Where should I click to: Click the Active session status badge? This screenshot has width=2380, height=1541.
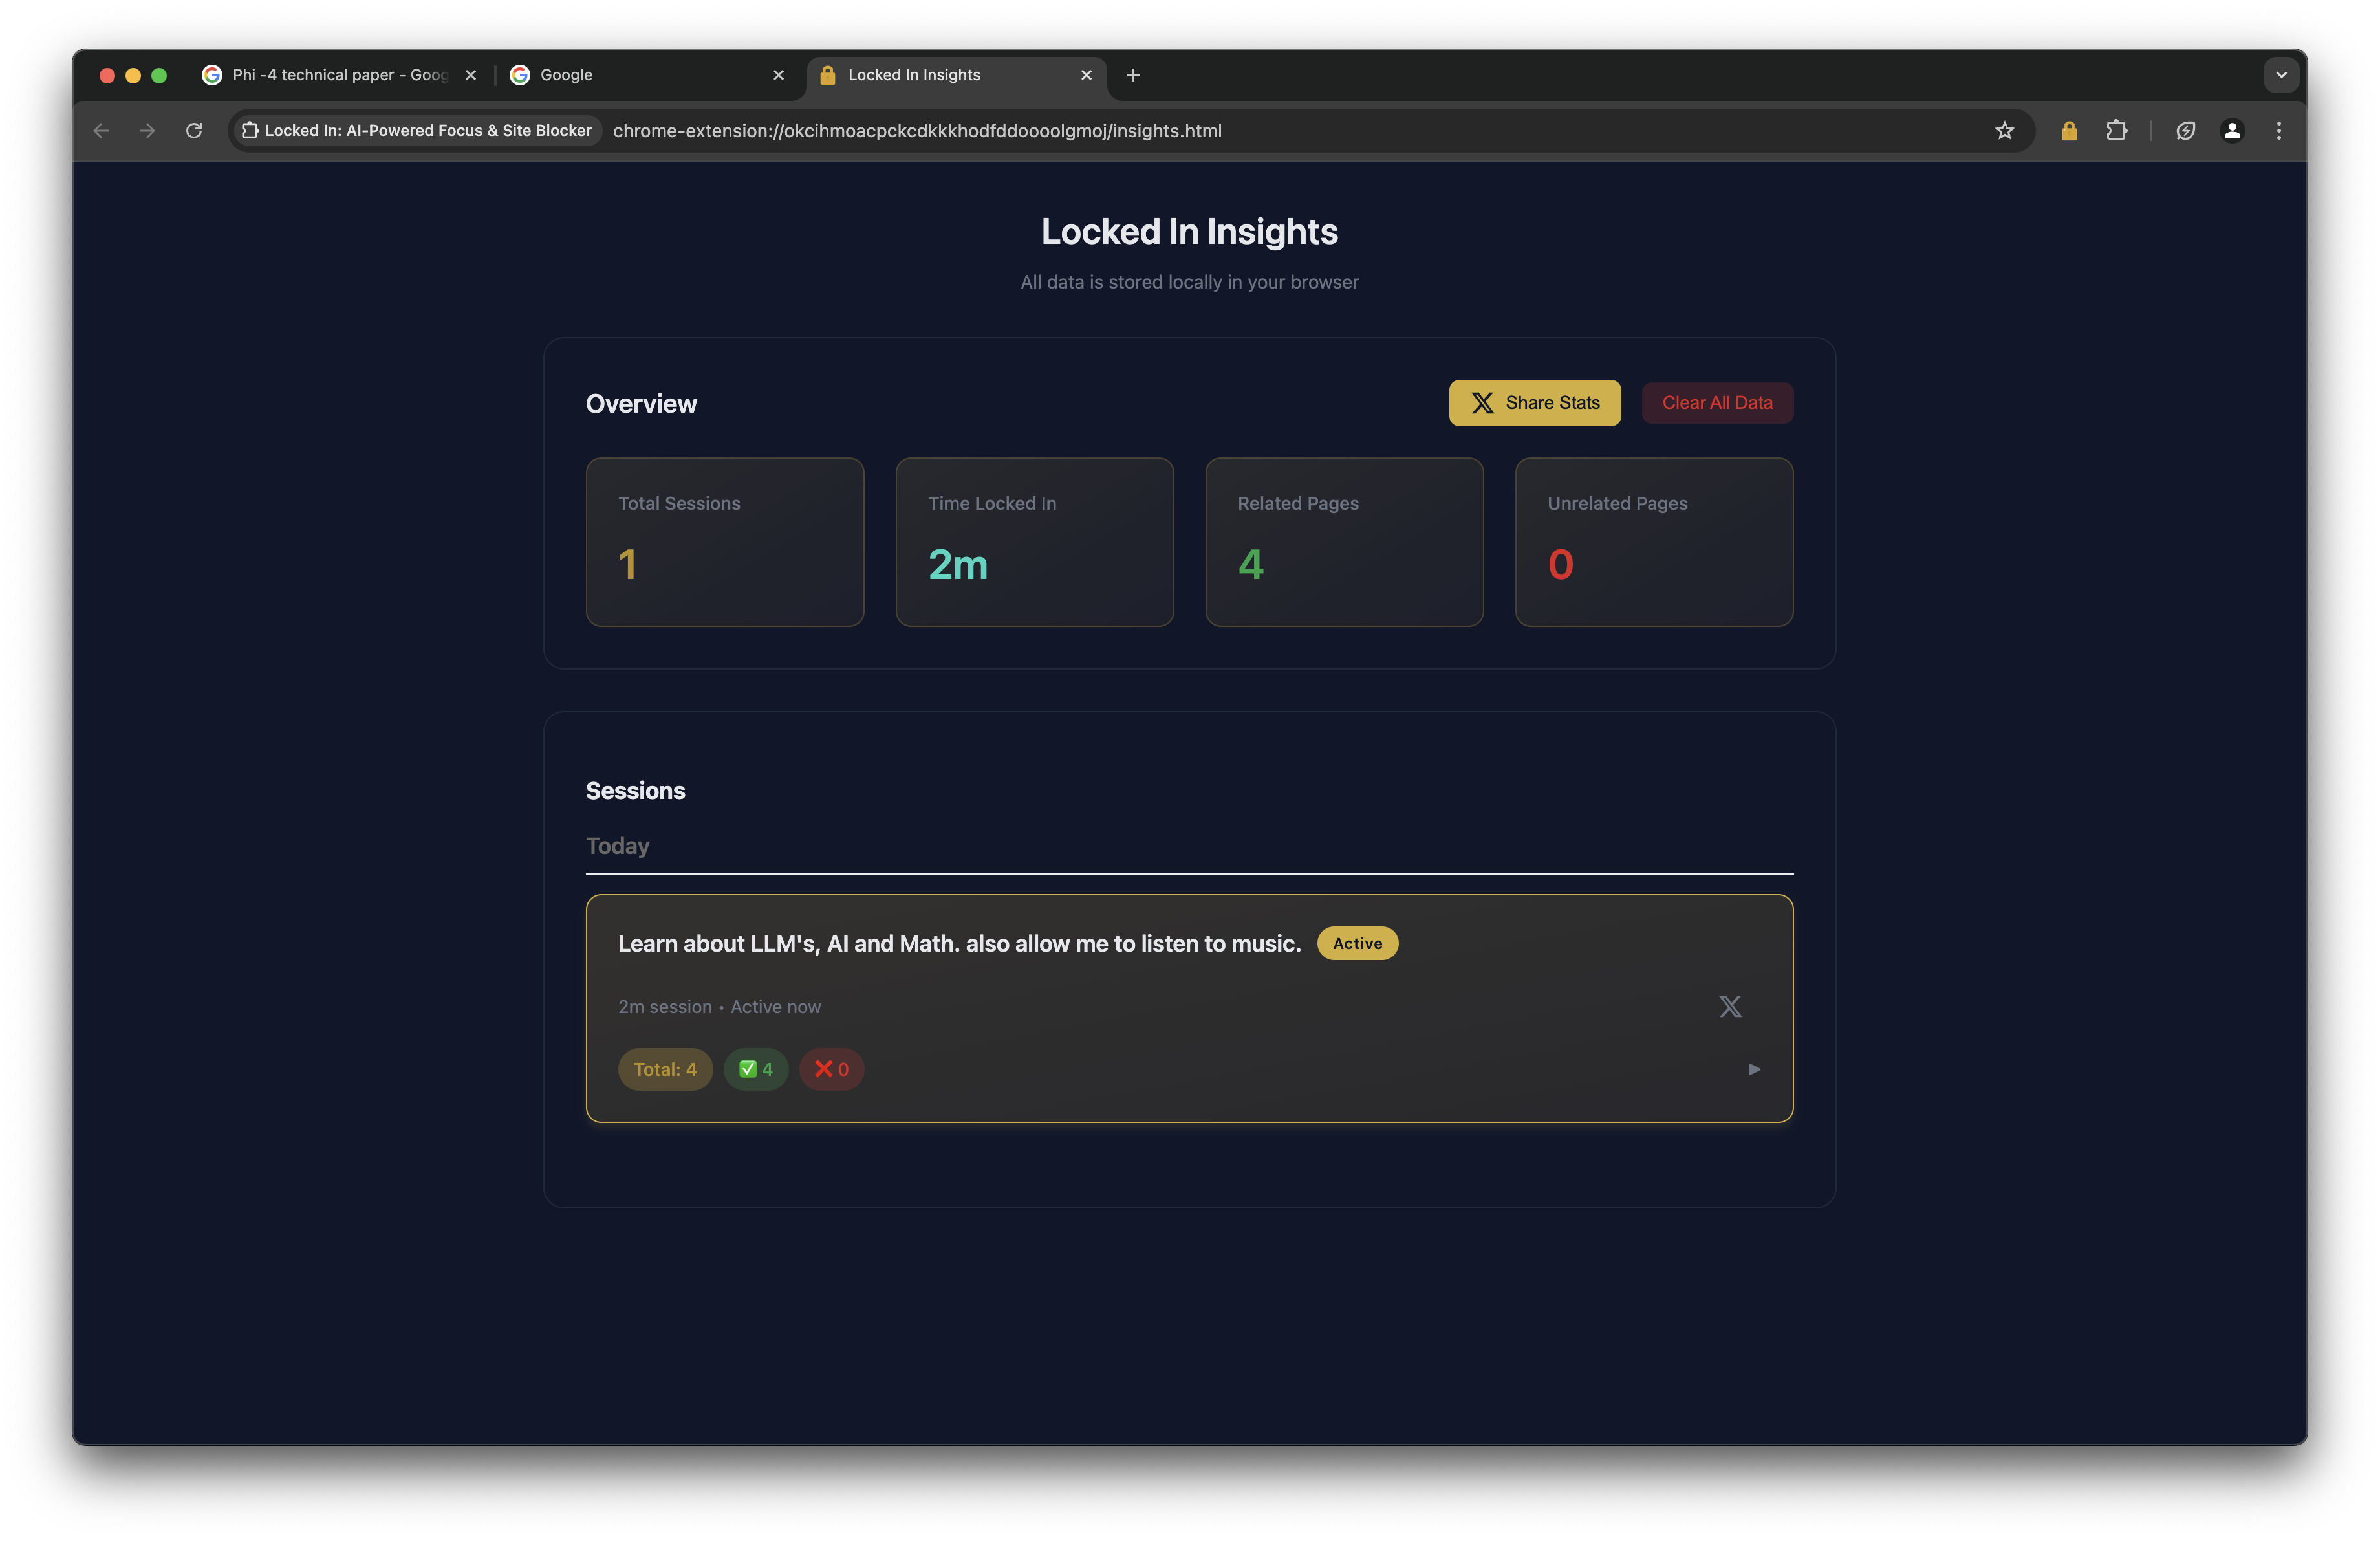pyautogui.click(x=1357, y=943)
